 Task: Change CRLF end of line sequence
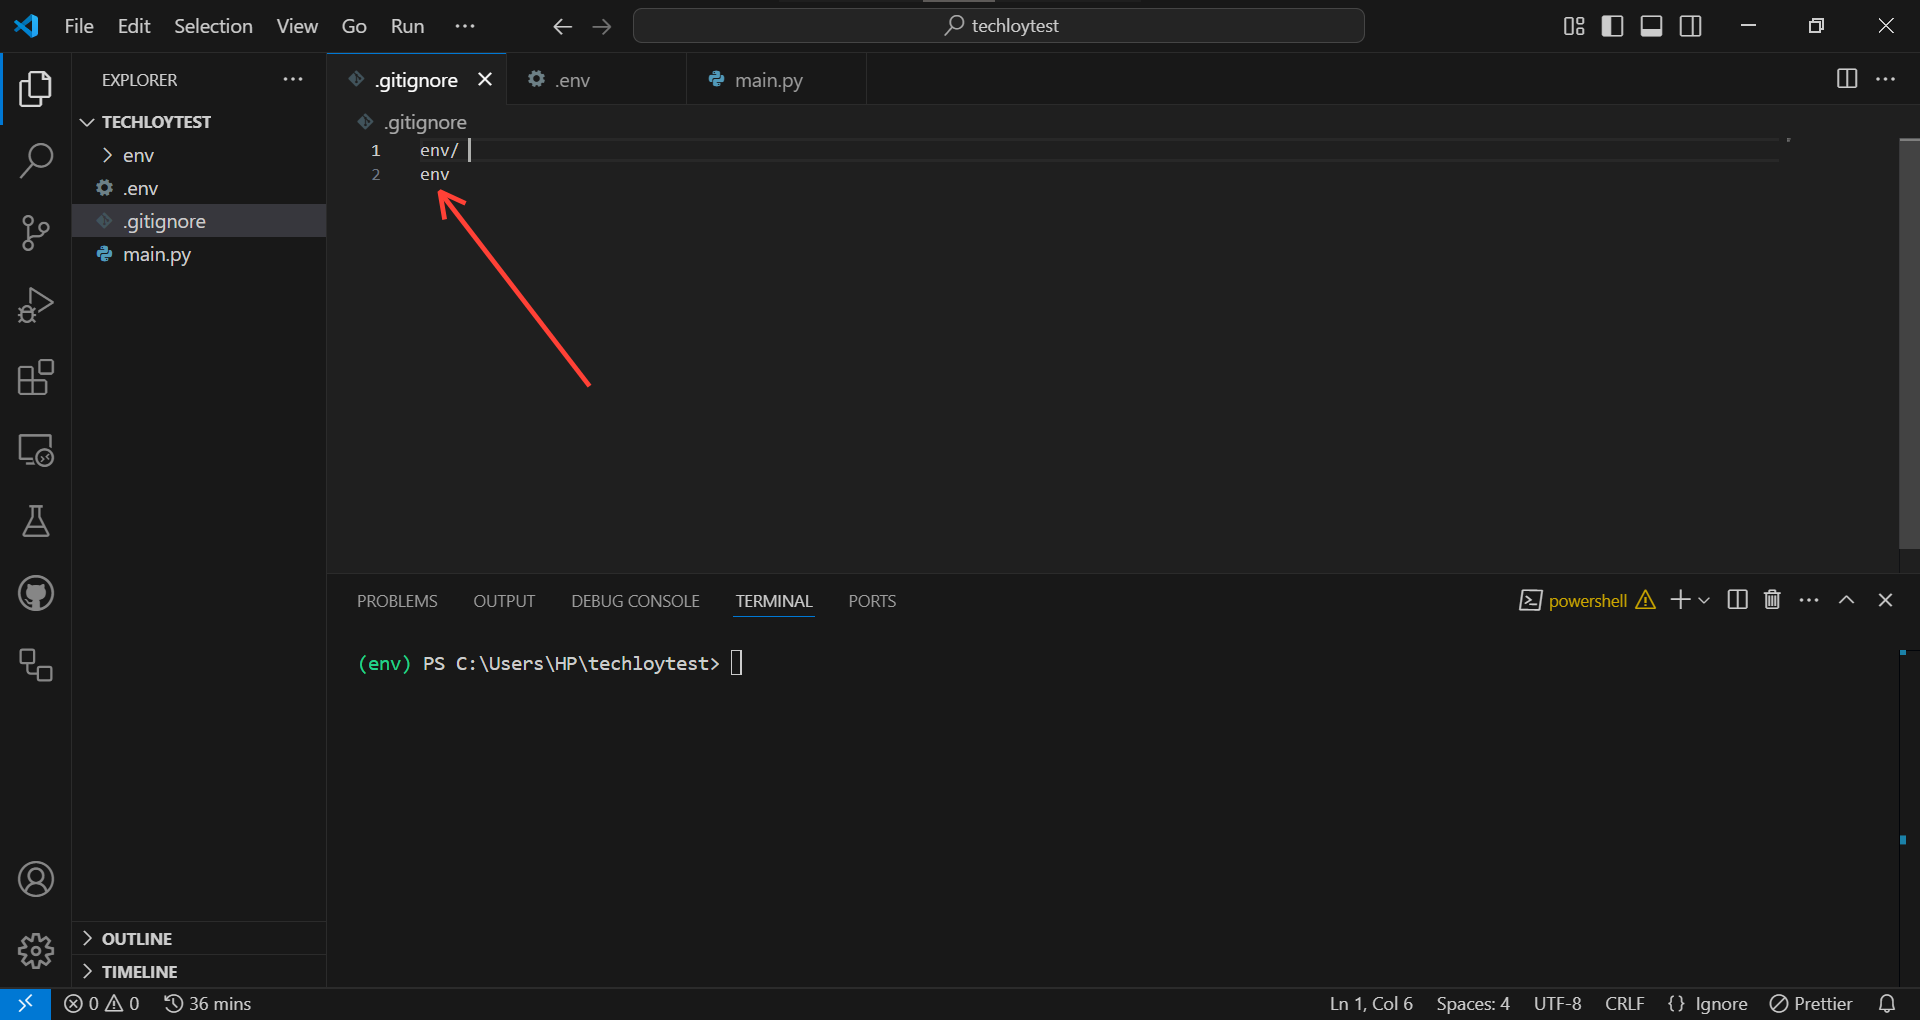(x=1625, y=1003)
